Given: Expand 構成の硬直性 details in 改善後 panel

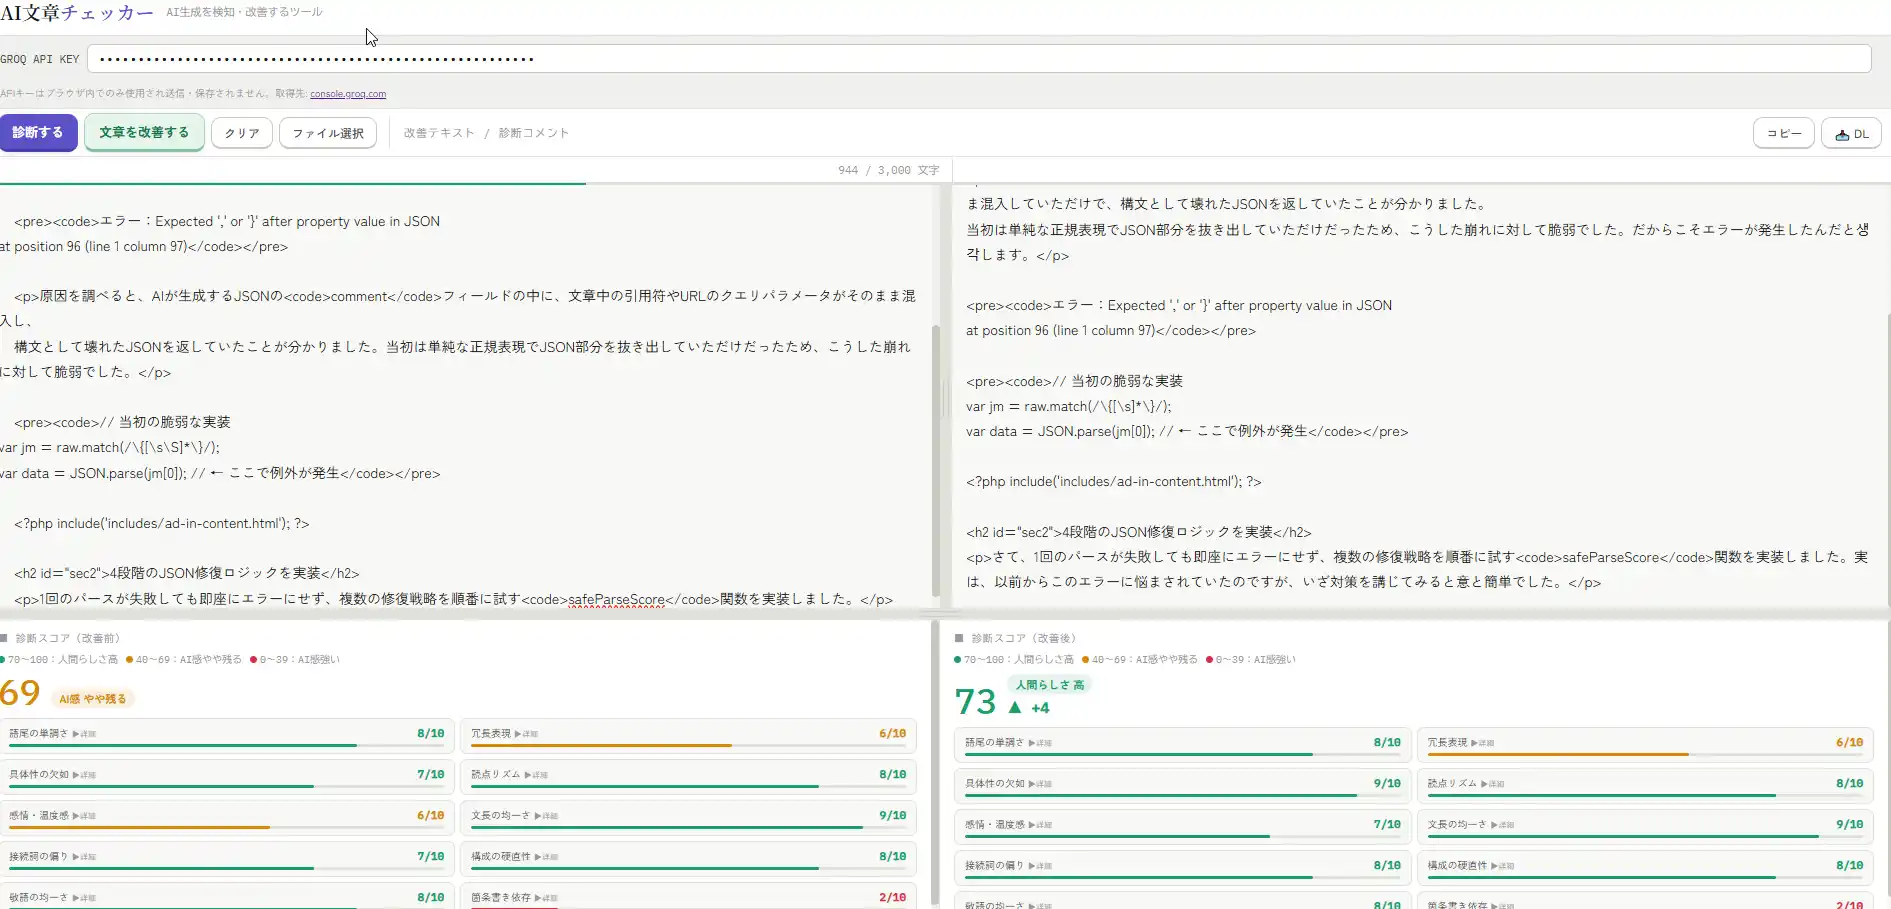Looking at the screenshot, I should click(1503, 866).
